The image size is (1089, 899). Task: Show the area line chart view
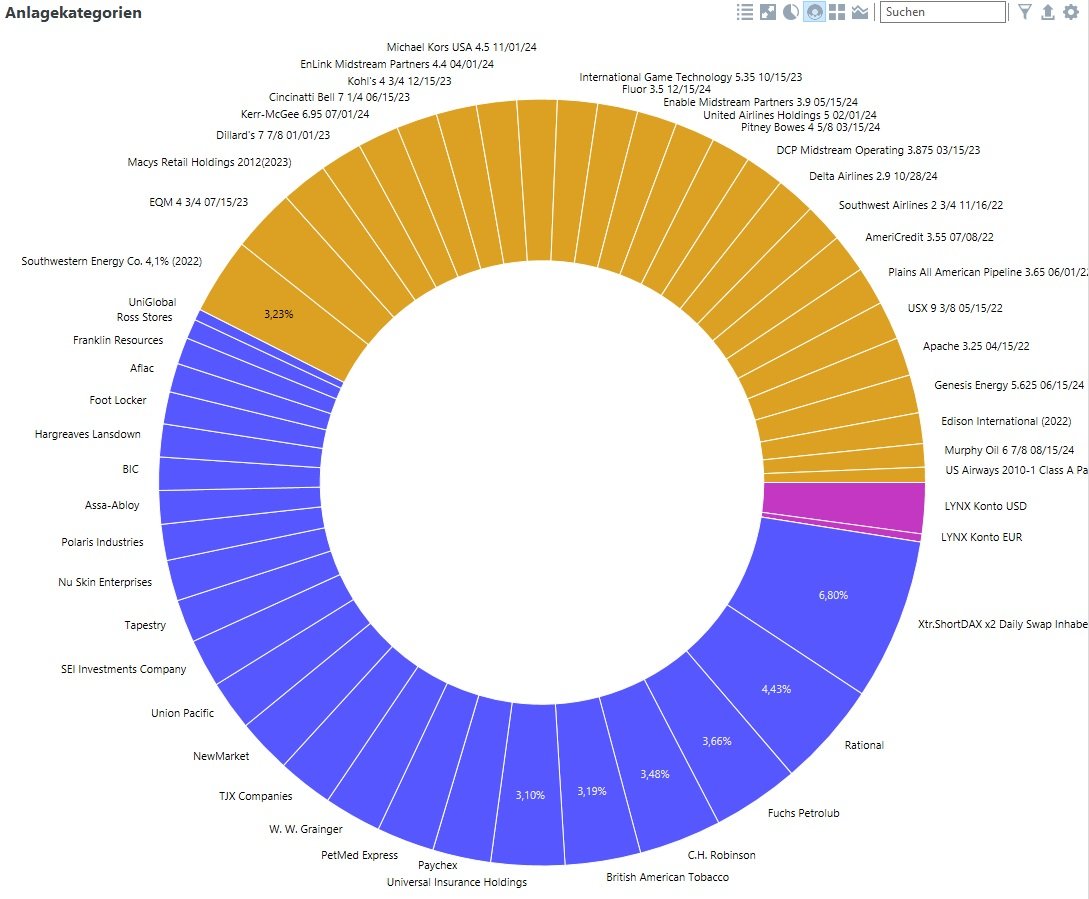[860, 12]
